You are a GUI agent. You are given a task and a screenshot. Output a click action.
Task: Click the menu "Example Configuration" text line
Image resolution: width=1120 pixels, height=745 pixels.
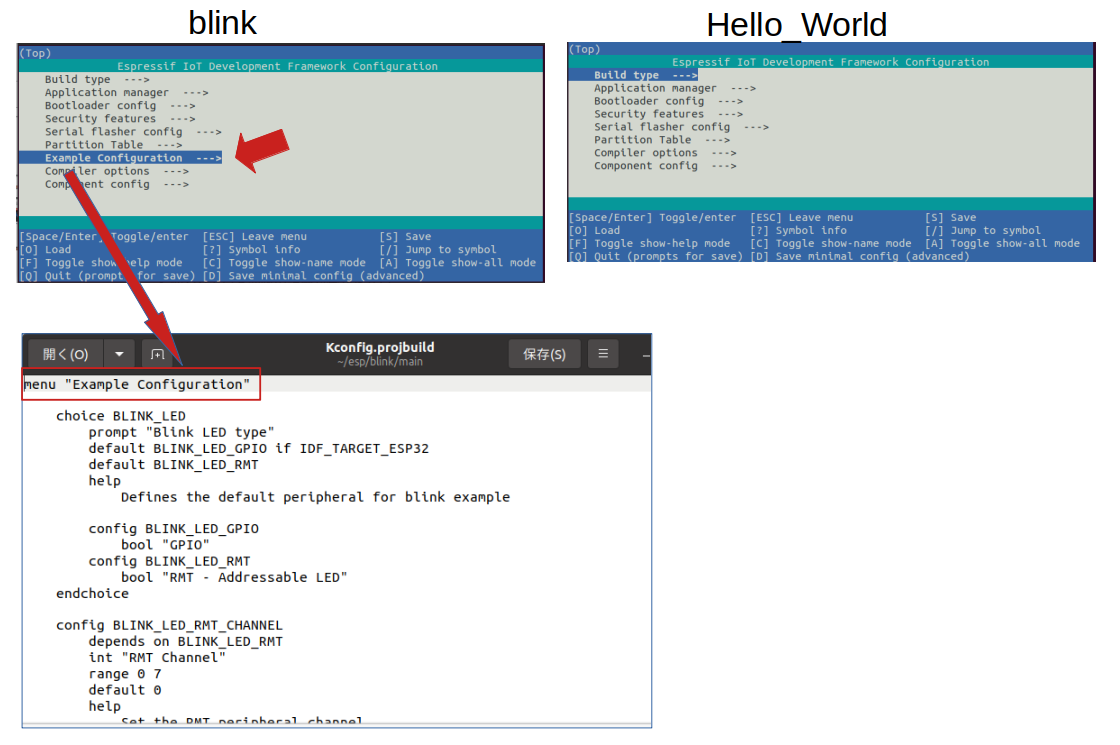pyautogui.click(x=139, y=385)
